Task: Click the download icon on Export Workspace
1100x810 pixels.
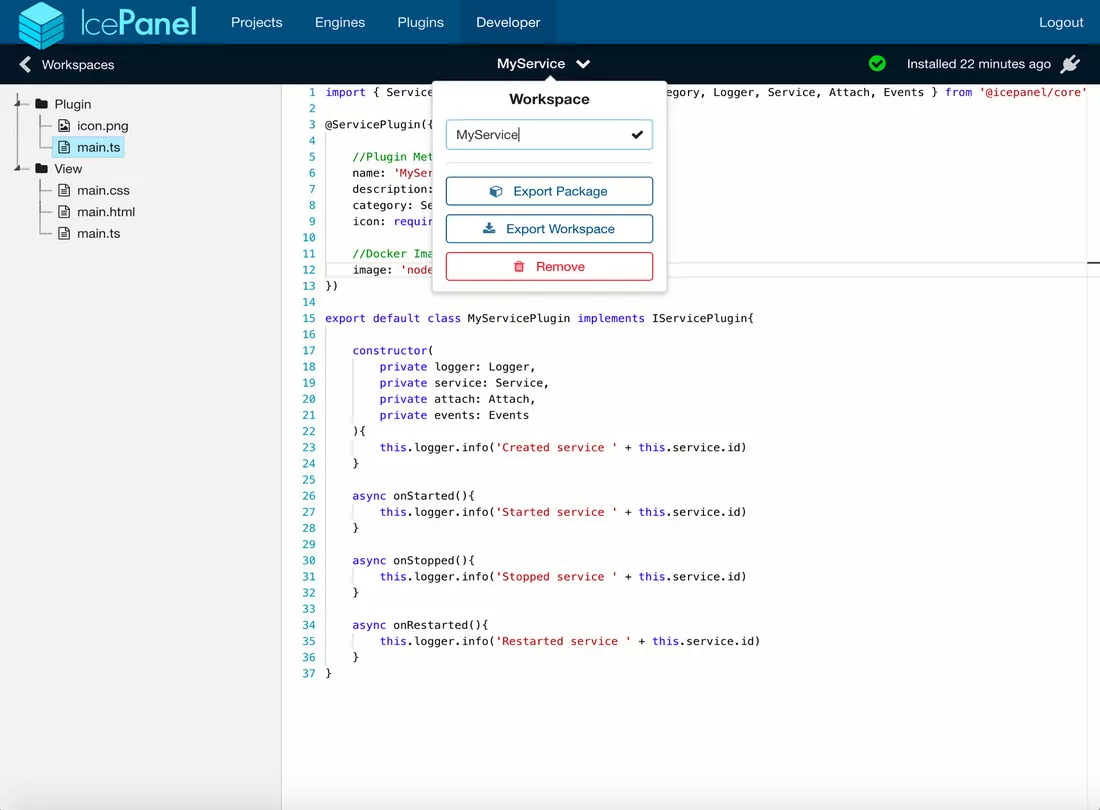Action: point(492,228)
